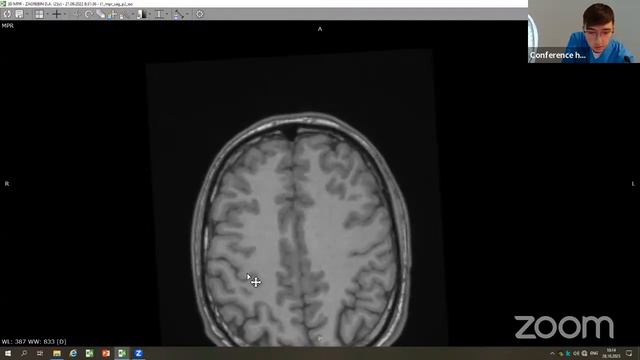
Task: Open Task View on the taskbar
Action: pos(40,353)
